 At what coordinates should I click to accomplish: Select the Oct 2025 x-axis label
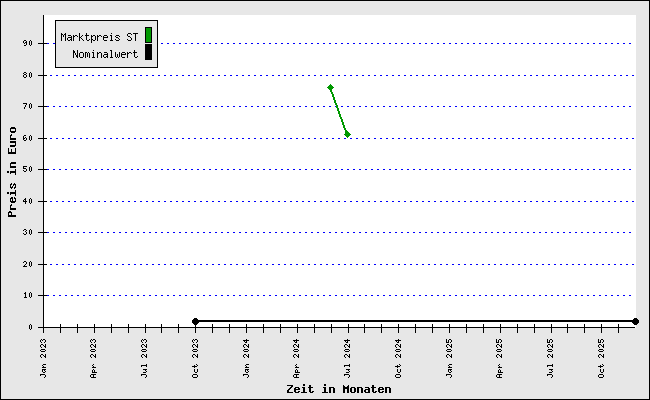click(x=601, y=357)
